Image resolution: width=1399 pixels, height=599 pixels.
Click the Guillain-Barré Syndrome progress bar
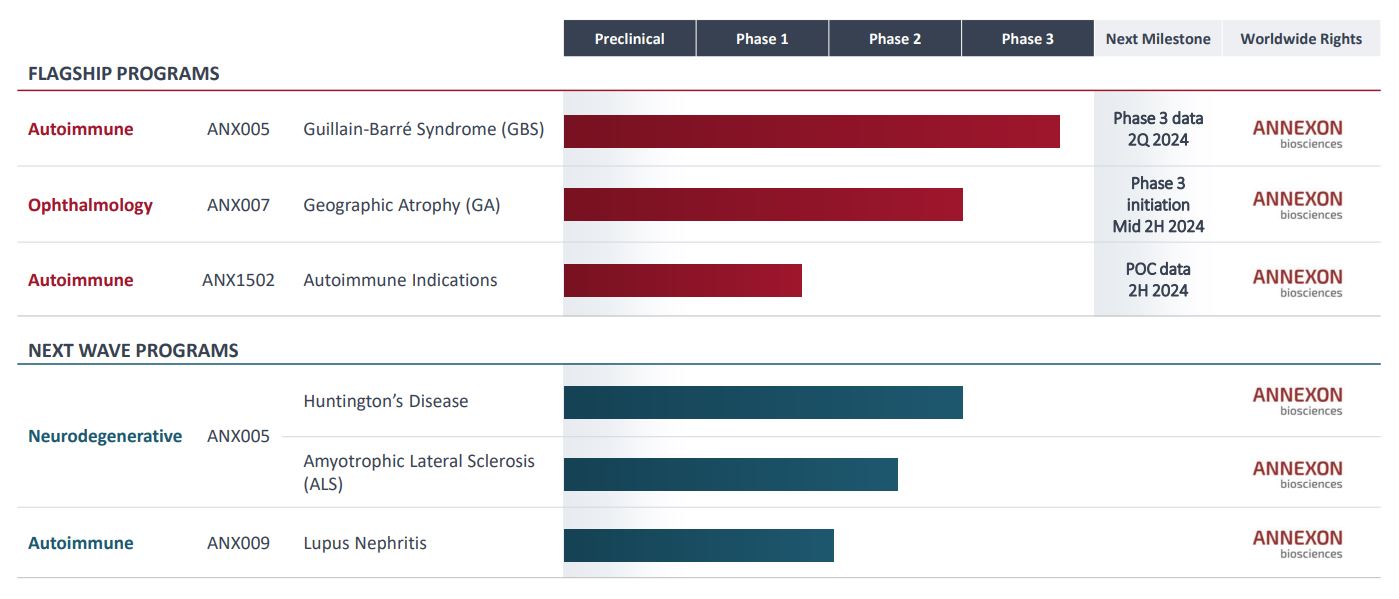pos(811,131)
